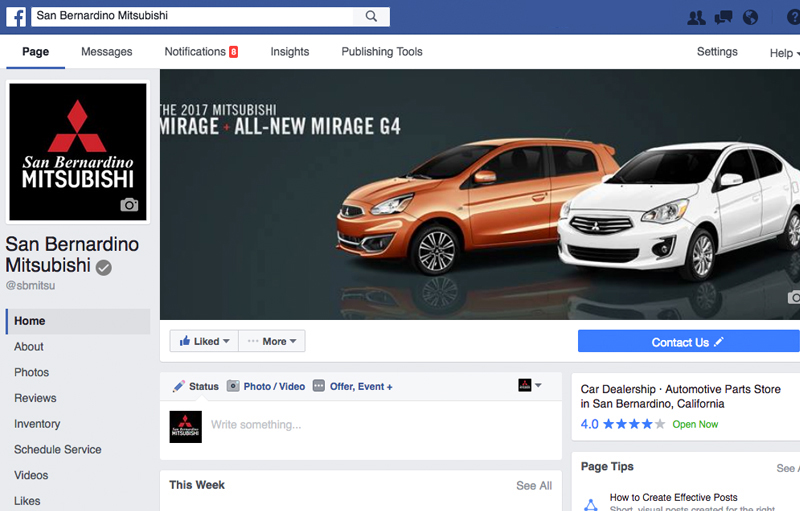Viewport: 800px width, 511px height.
Task: Click the thumbs-up icon on Liked
Action: coord(185,341)
